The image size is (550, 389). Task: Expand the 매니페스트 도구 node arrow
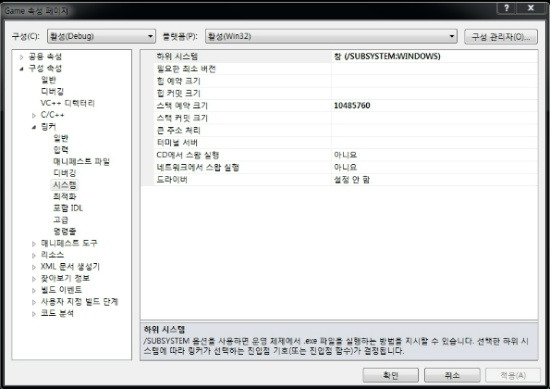pos(34,244)
